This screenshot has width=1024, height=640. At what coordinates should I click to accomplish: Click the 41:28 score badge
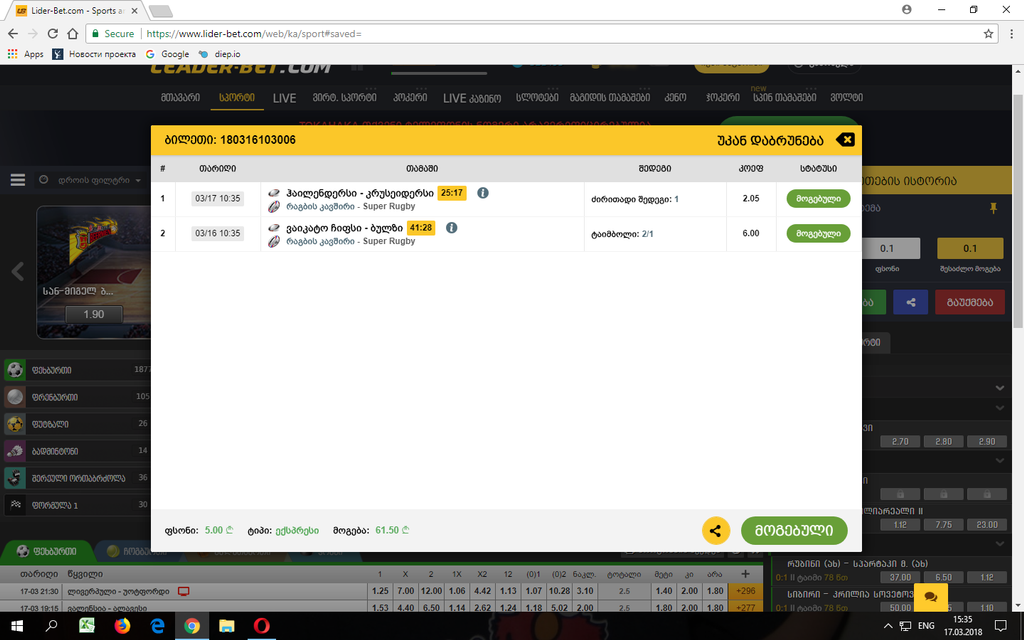pos(421,227)
